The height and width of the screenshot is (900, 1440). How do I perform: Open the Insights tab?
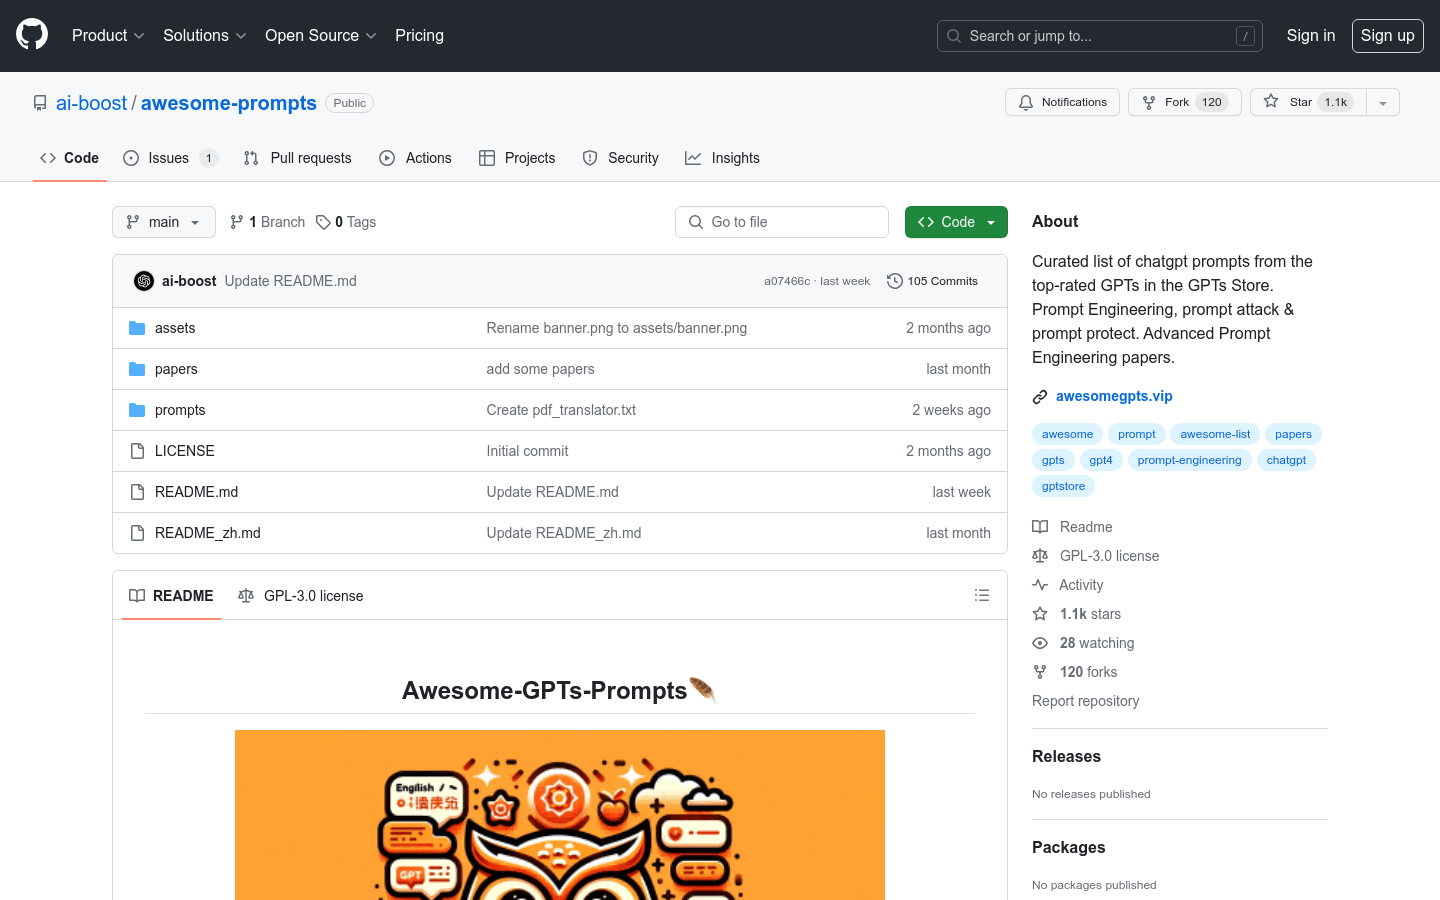coord(722,158)
